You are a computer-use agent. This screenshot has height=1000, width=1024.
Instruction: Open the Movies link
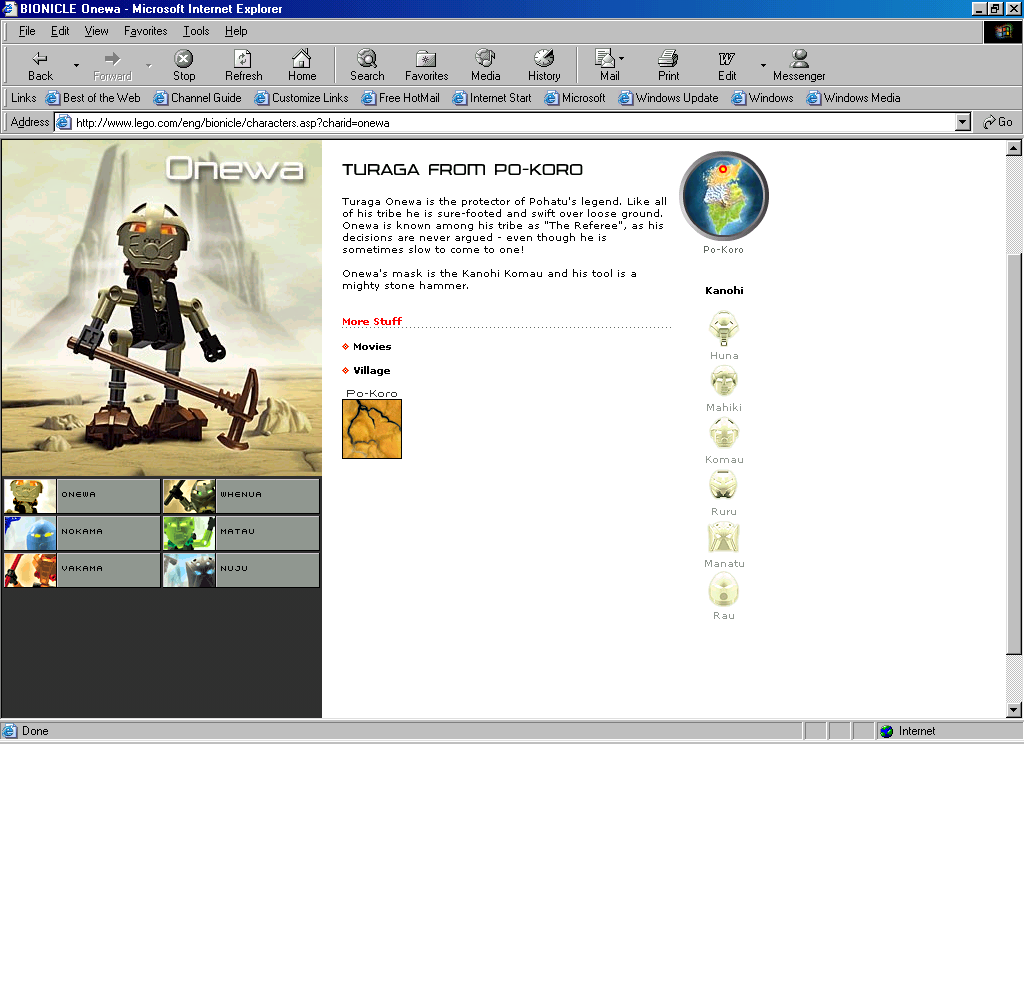372,347
